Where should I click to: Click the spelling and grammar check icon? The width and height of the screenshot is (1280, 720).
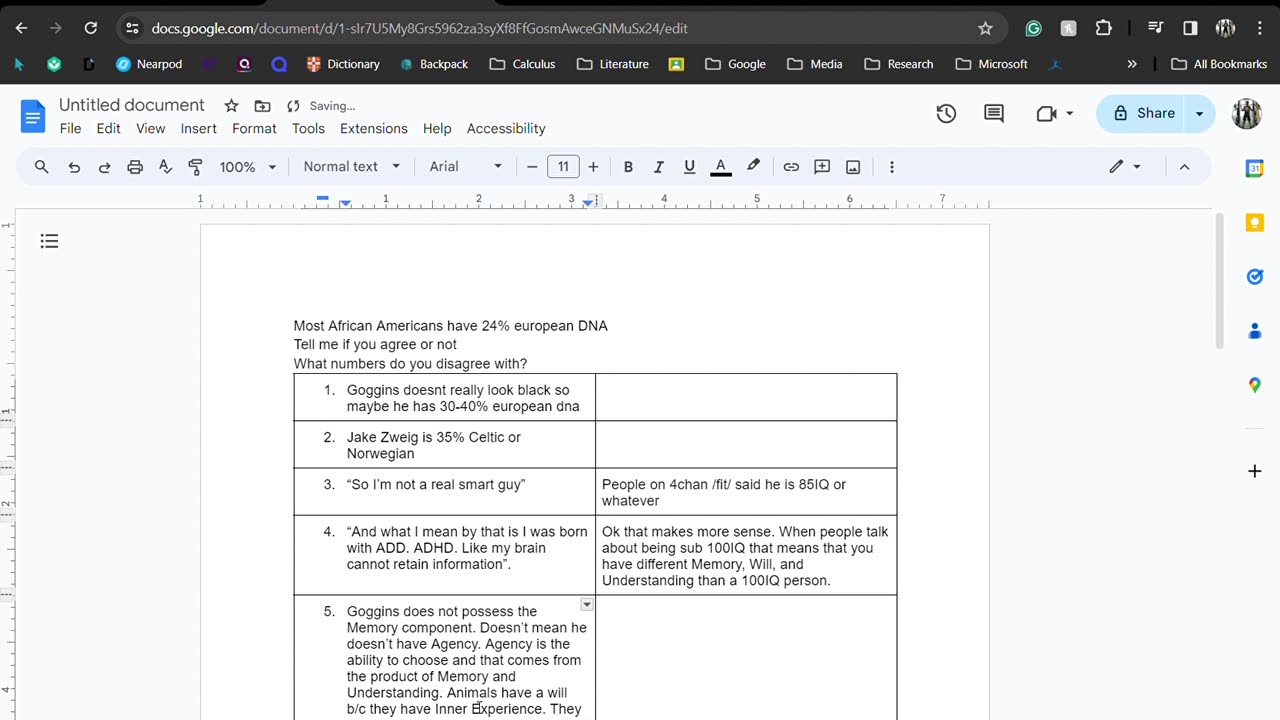166,167
